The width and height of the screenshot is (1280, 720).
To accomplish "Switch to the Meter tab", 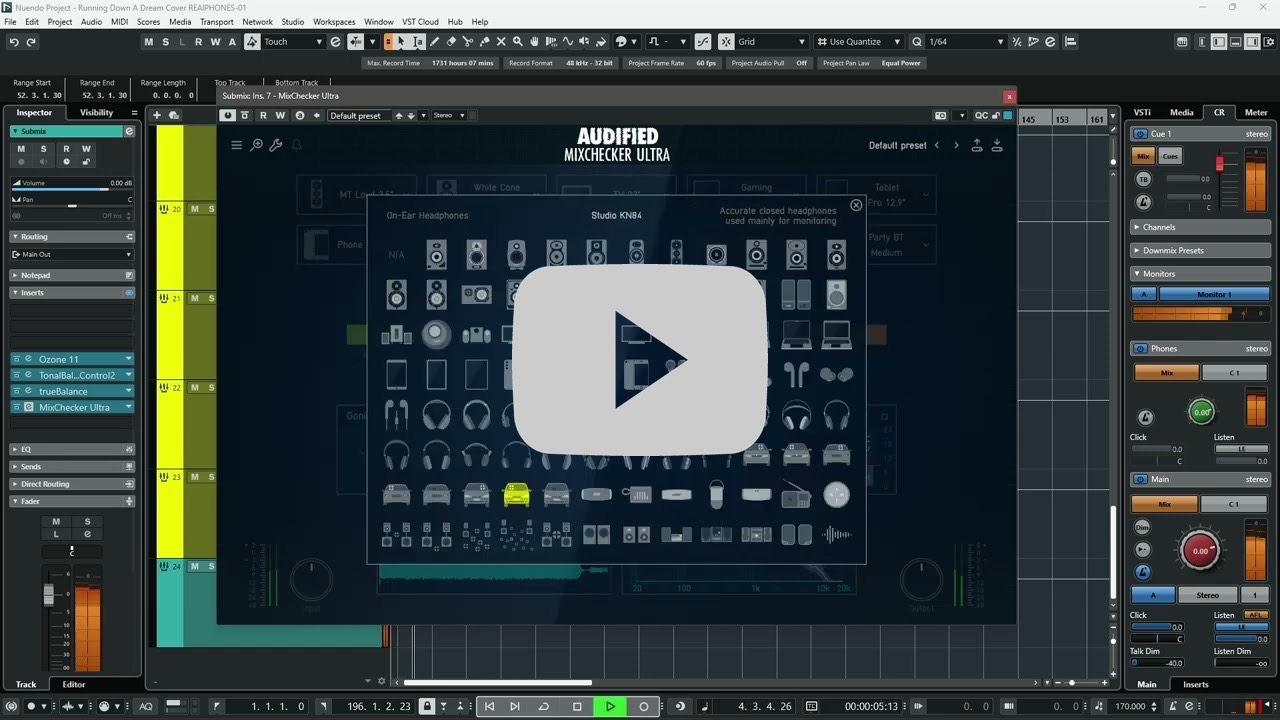I will pos(1255,112).
